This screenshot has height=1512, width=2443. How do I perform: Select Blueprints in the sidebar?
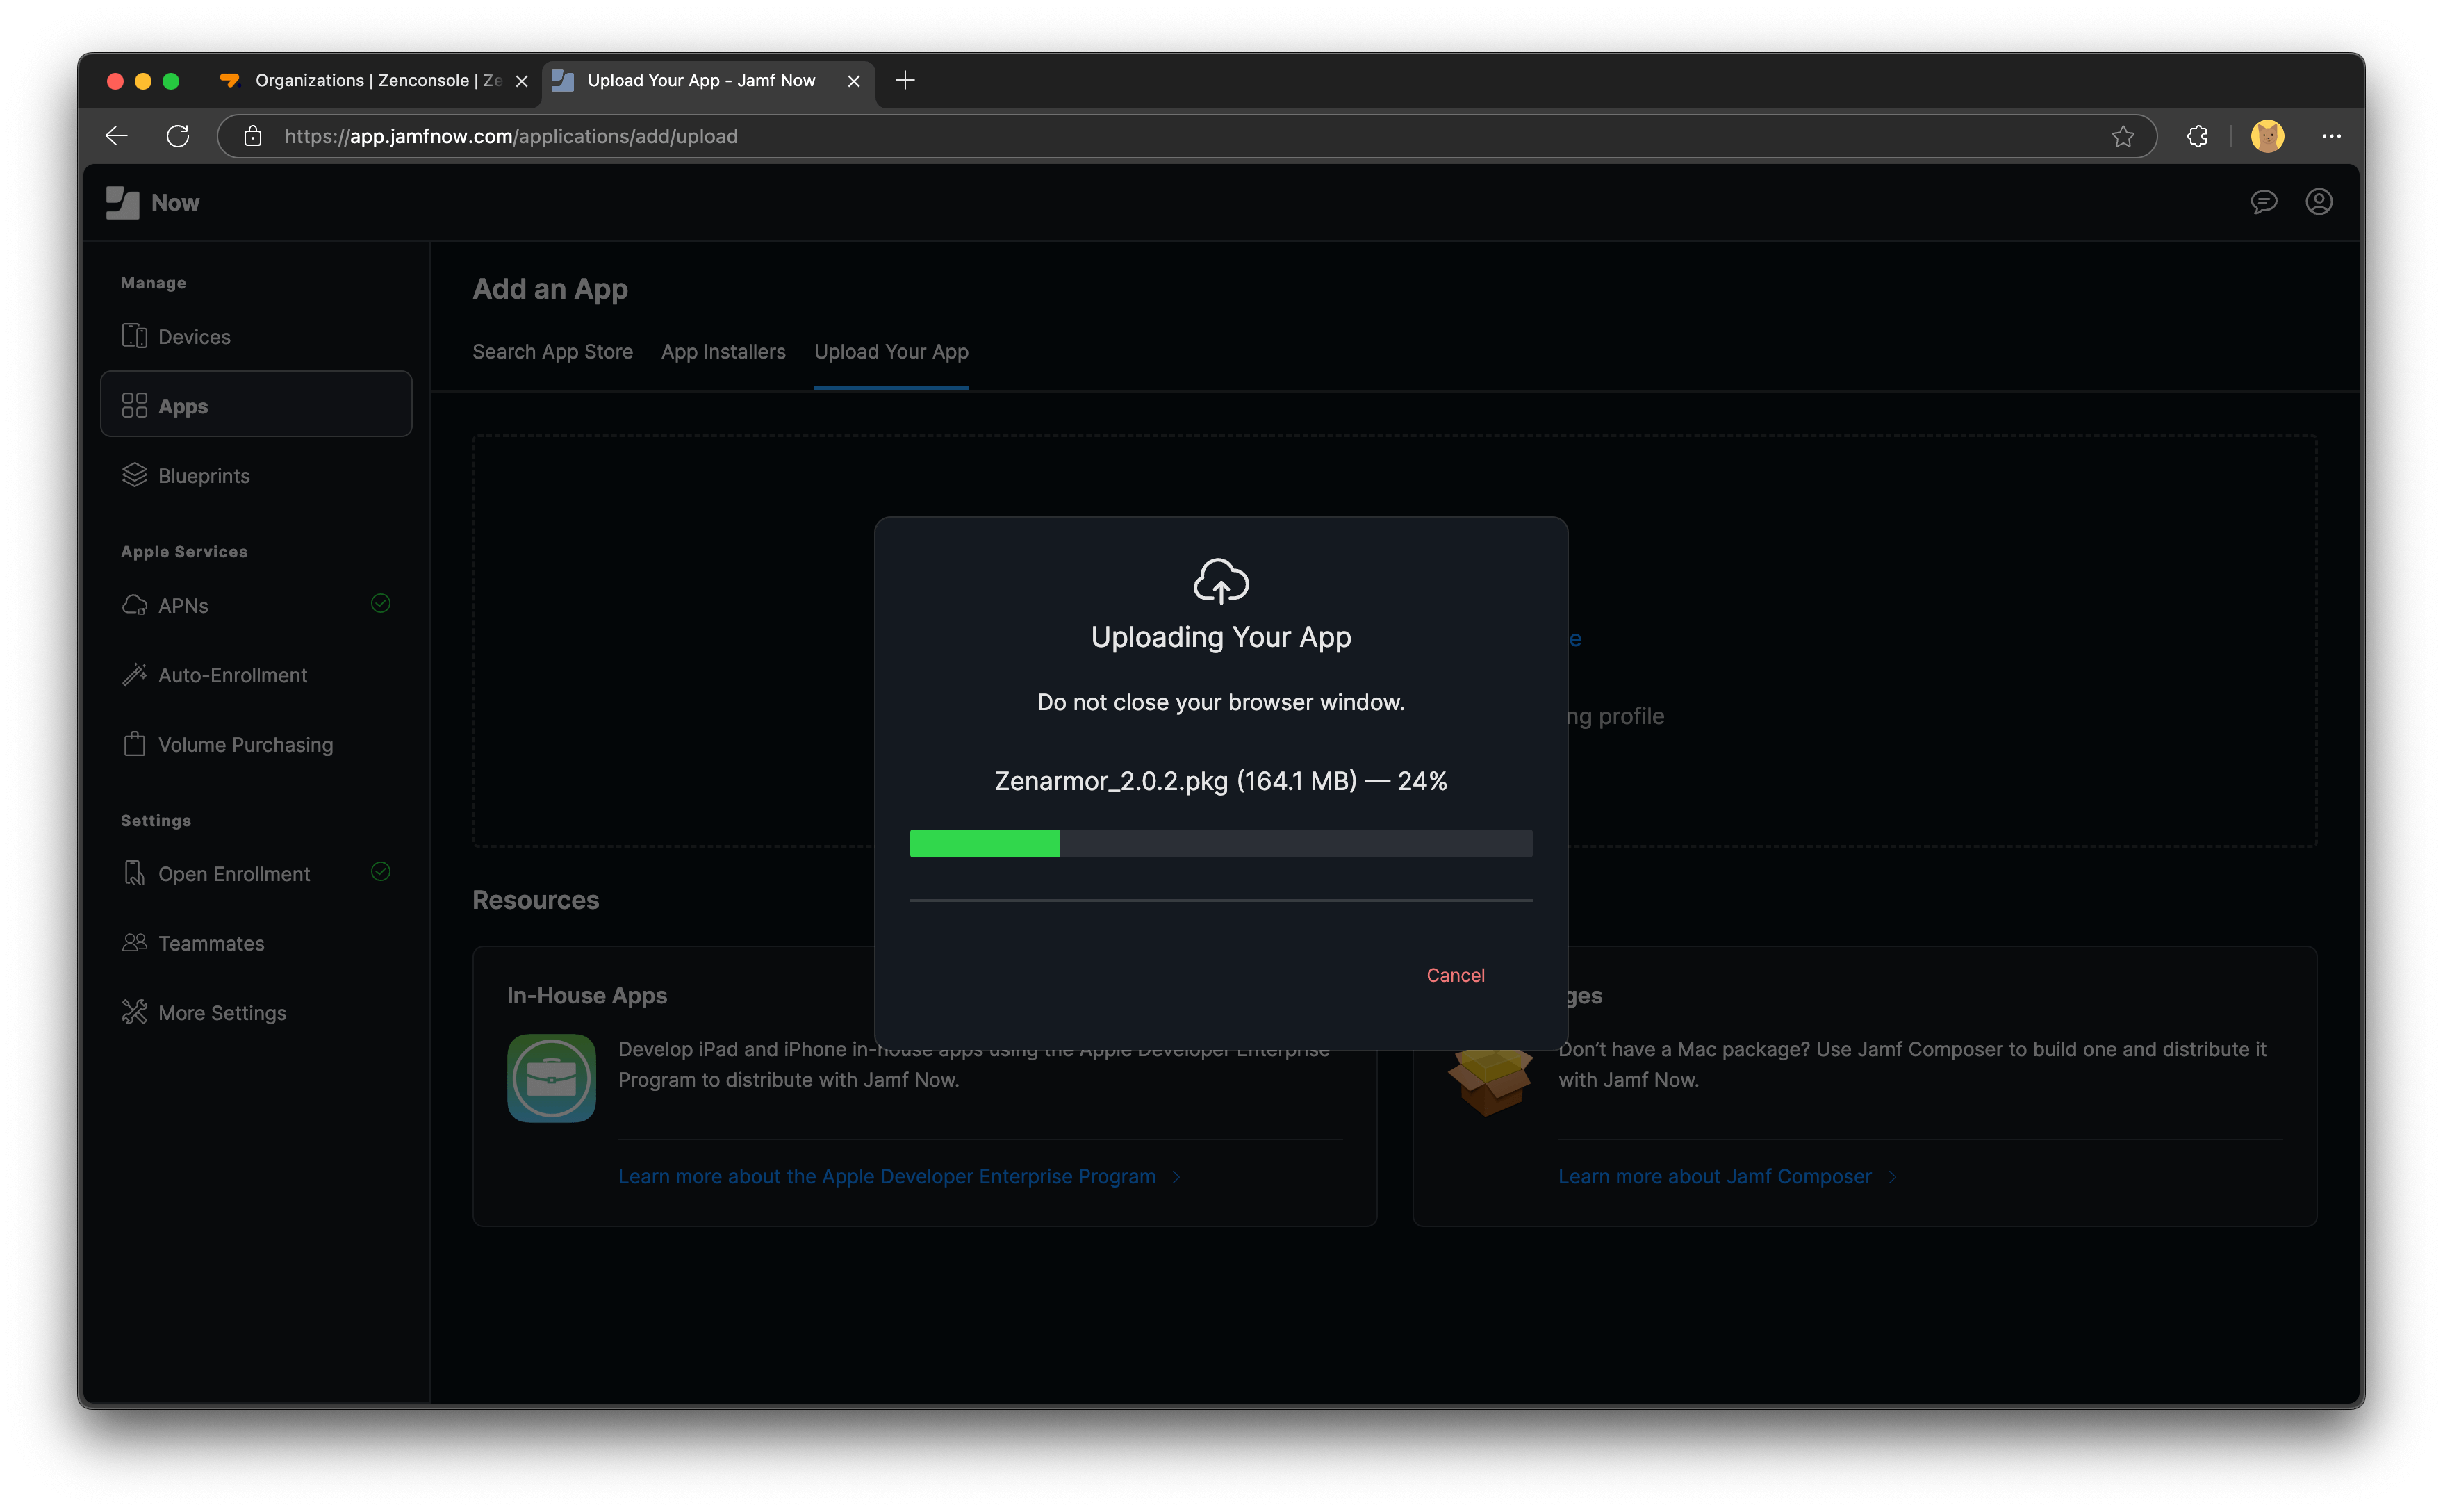pyautogui.click(x=203, y=476)
